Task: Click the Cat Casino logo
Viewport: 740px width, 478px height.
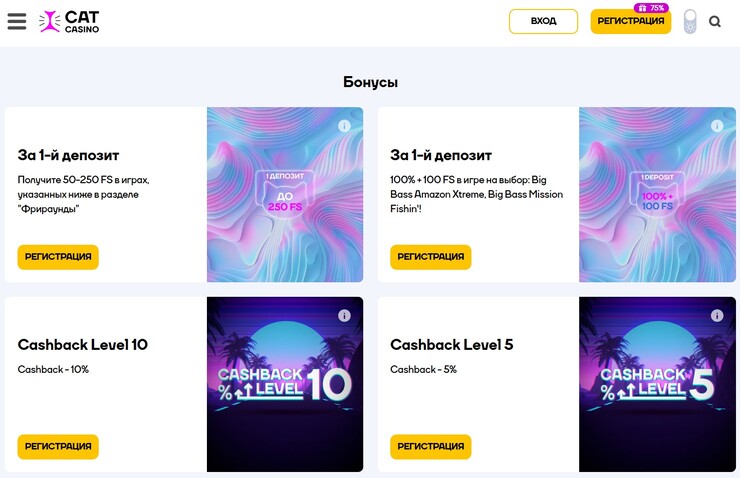Action: [69, 22]
